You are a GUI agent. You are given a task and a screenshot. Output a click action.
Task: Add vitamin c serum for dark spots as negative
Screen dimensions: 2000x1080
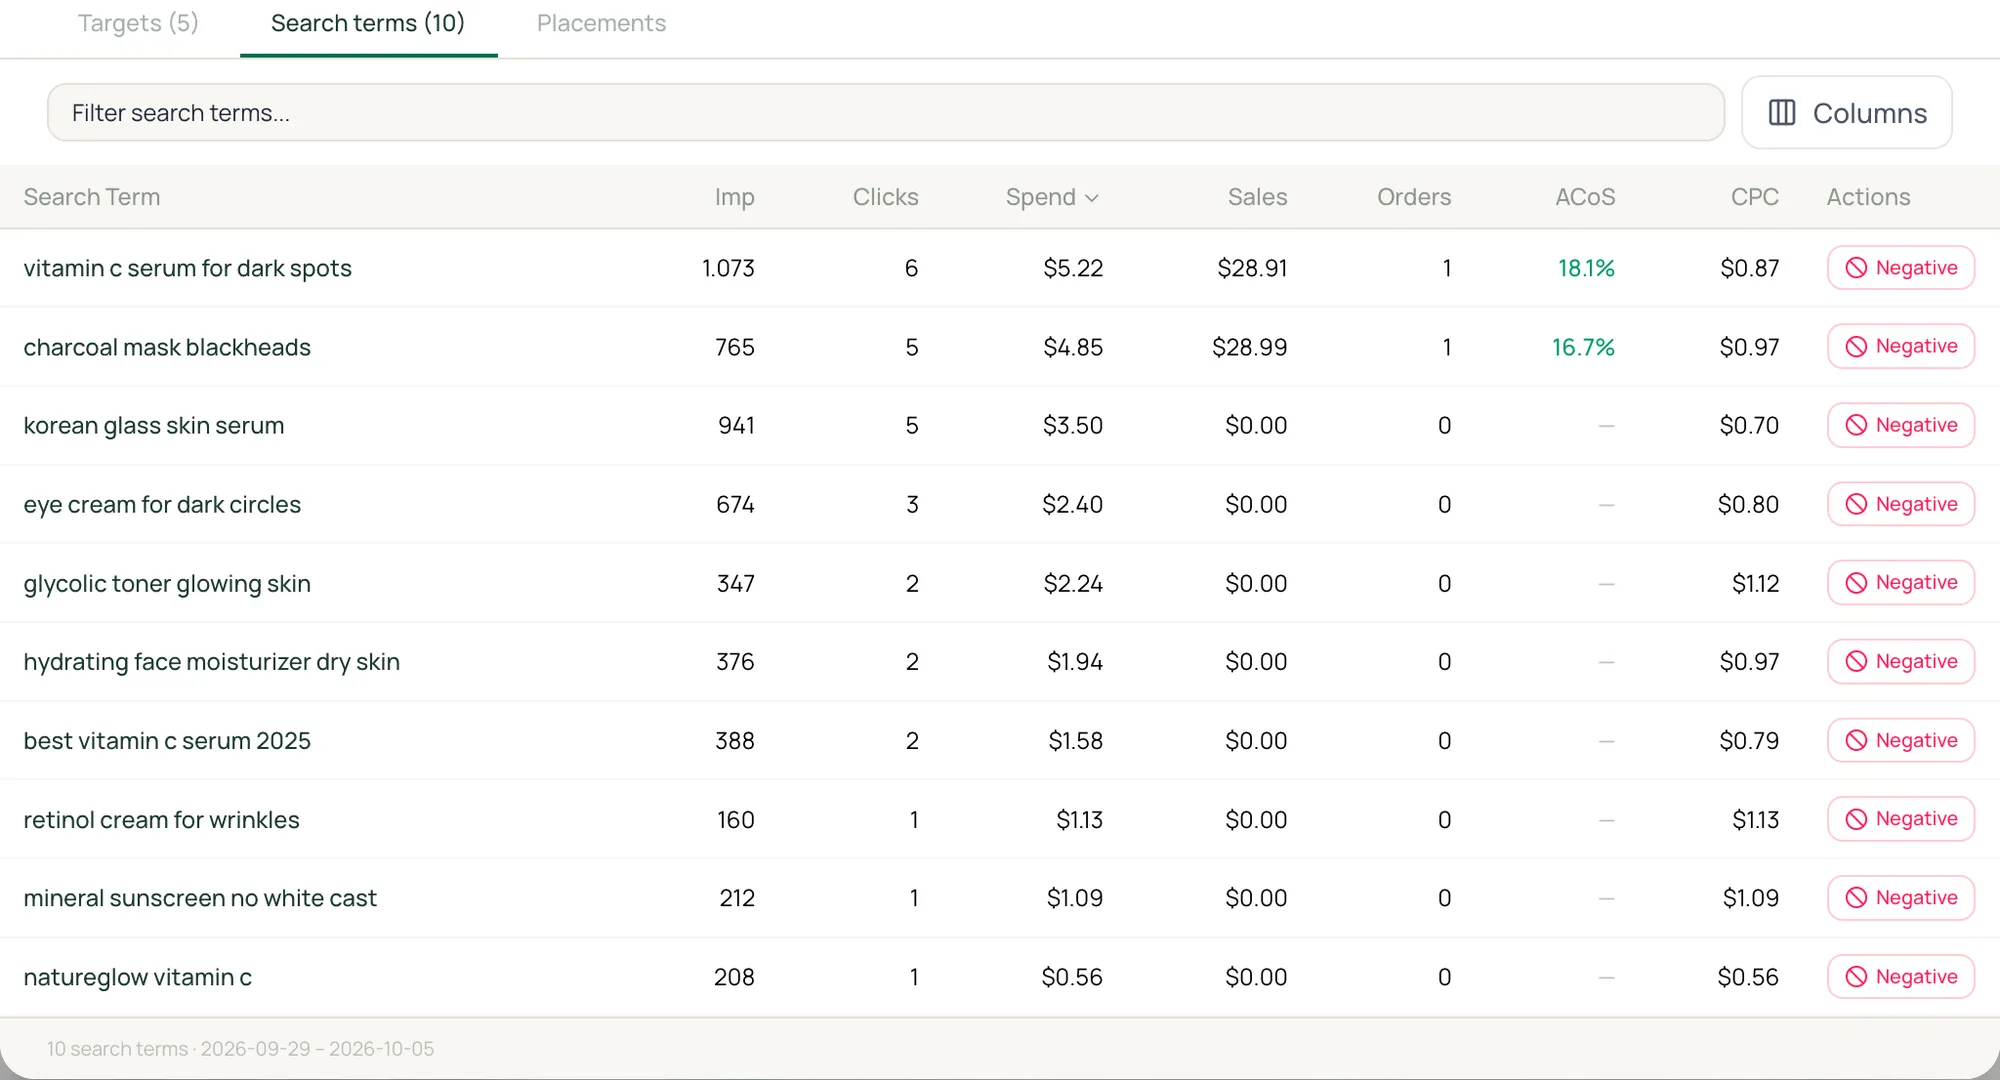pos(1900,268)
